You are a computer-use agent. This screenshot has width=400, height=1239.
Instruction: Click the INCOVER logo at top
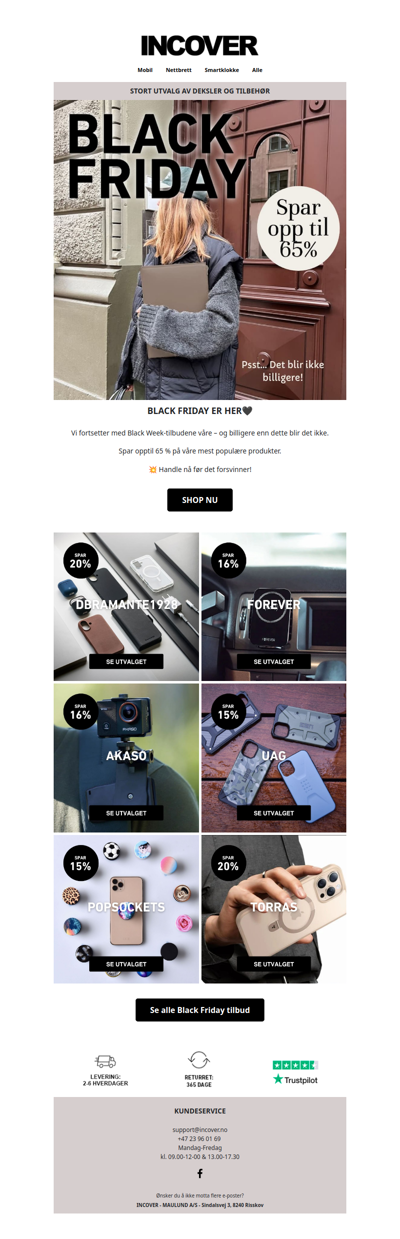point(200,45)
